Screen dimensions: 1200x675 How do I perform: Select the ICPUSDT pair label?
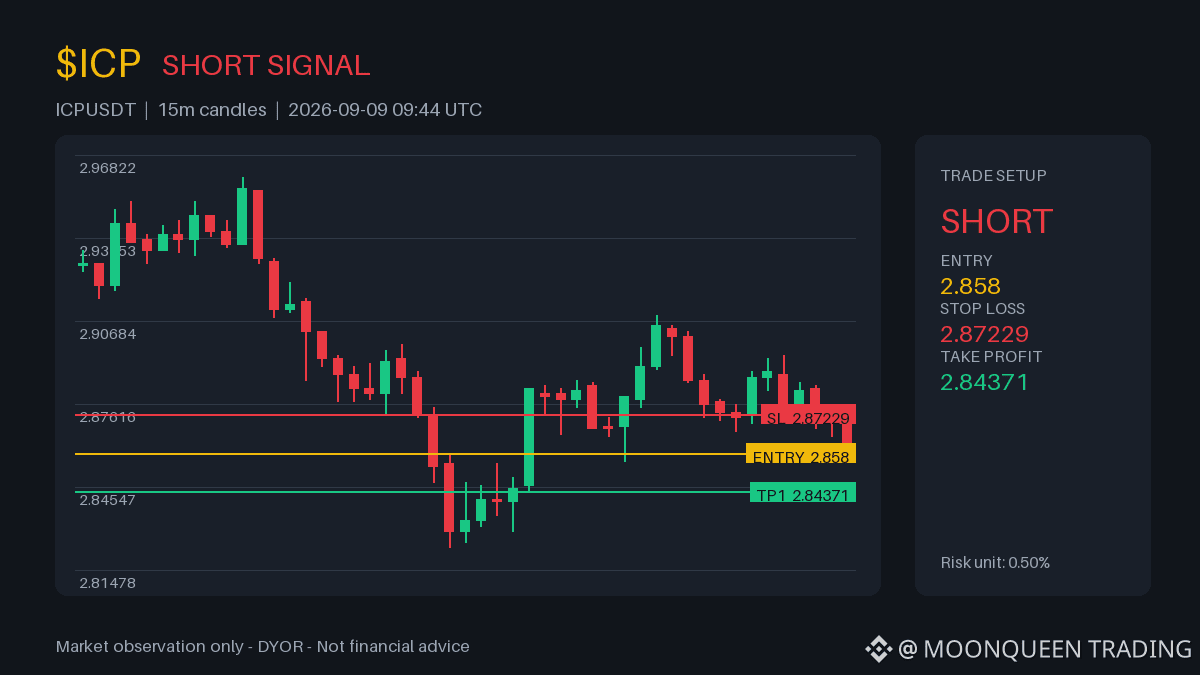96,110
